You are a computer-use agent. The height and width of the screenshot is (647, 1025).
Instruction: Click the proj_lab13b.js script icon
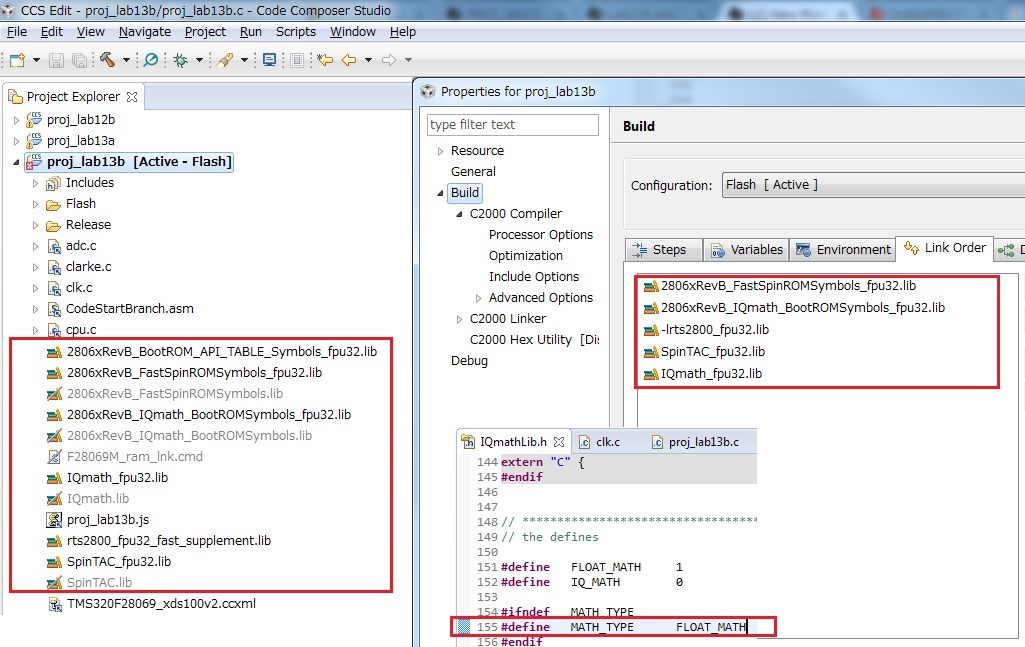pos(54,520)
